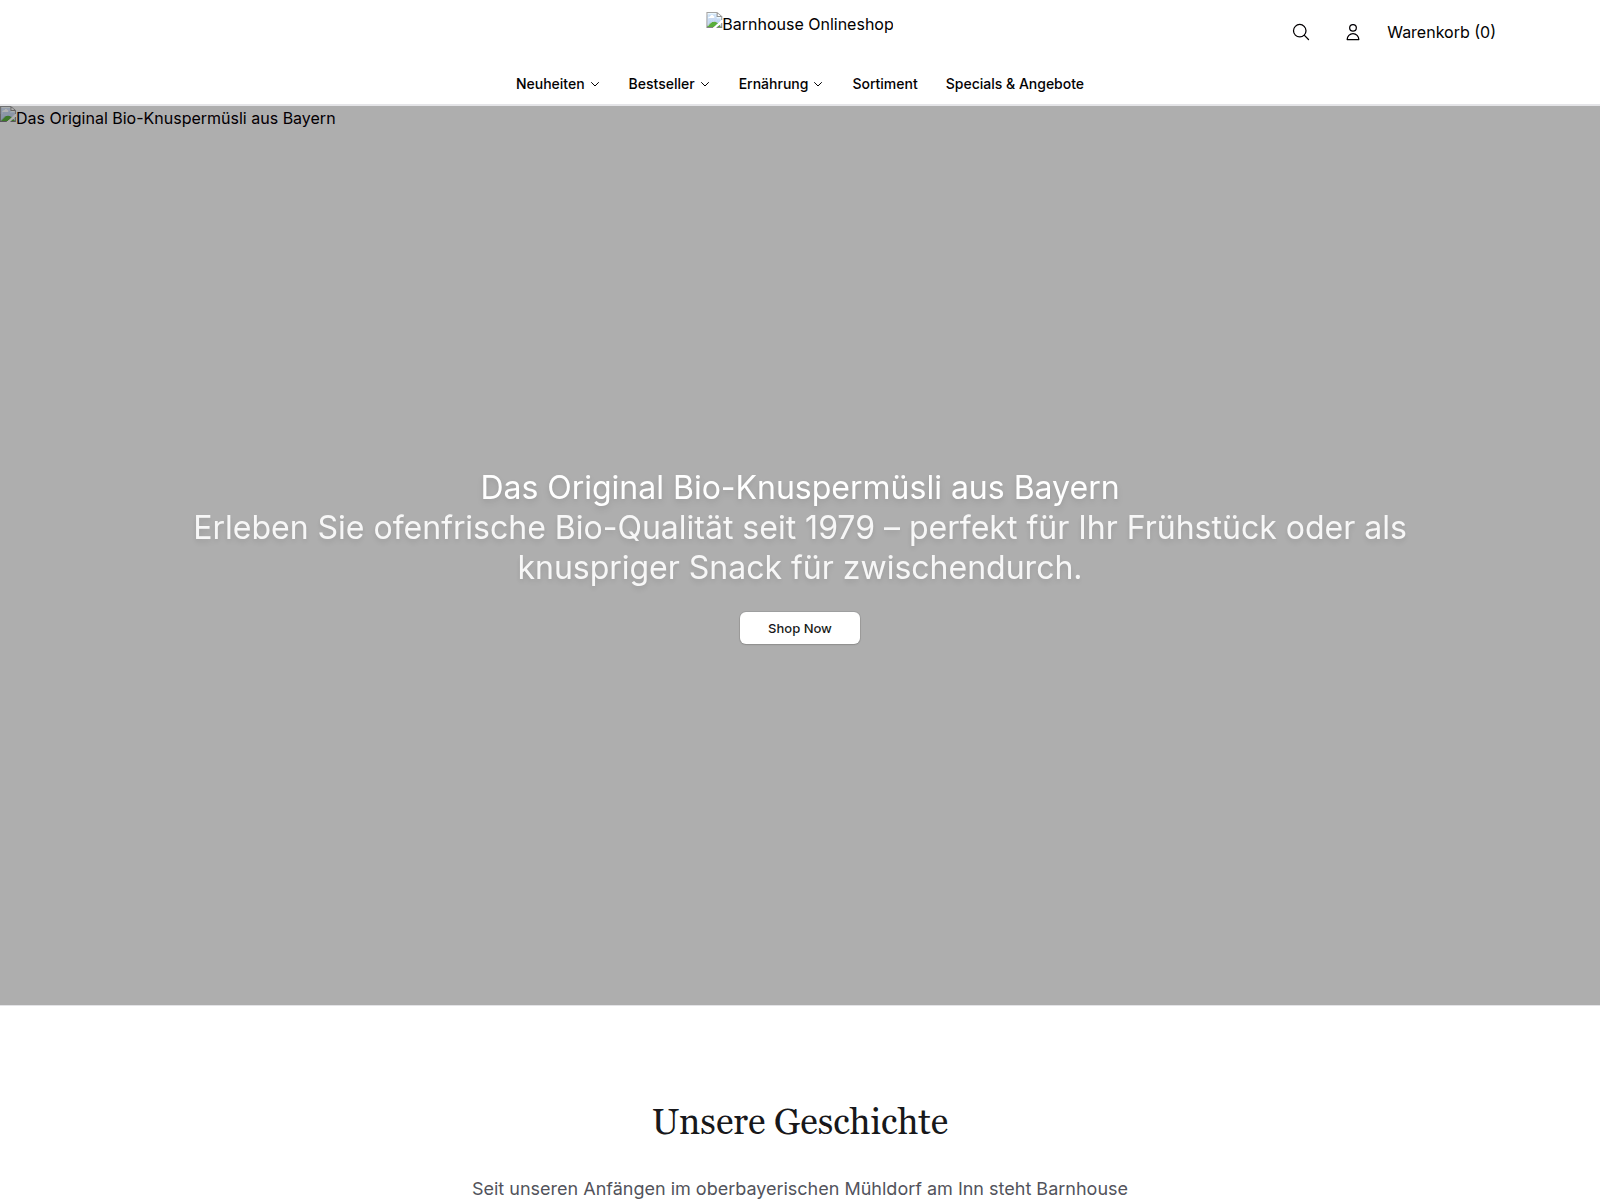Open the Warenkorb (0) cart link
Image resolution: width=1600 pixels, height=1200 pixels.
coord(1441,32)
